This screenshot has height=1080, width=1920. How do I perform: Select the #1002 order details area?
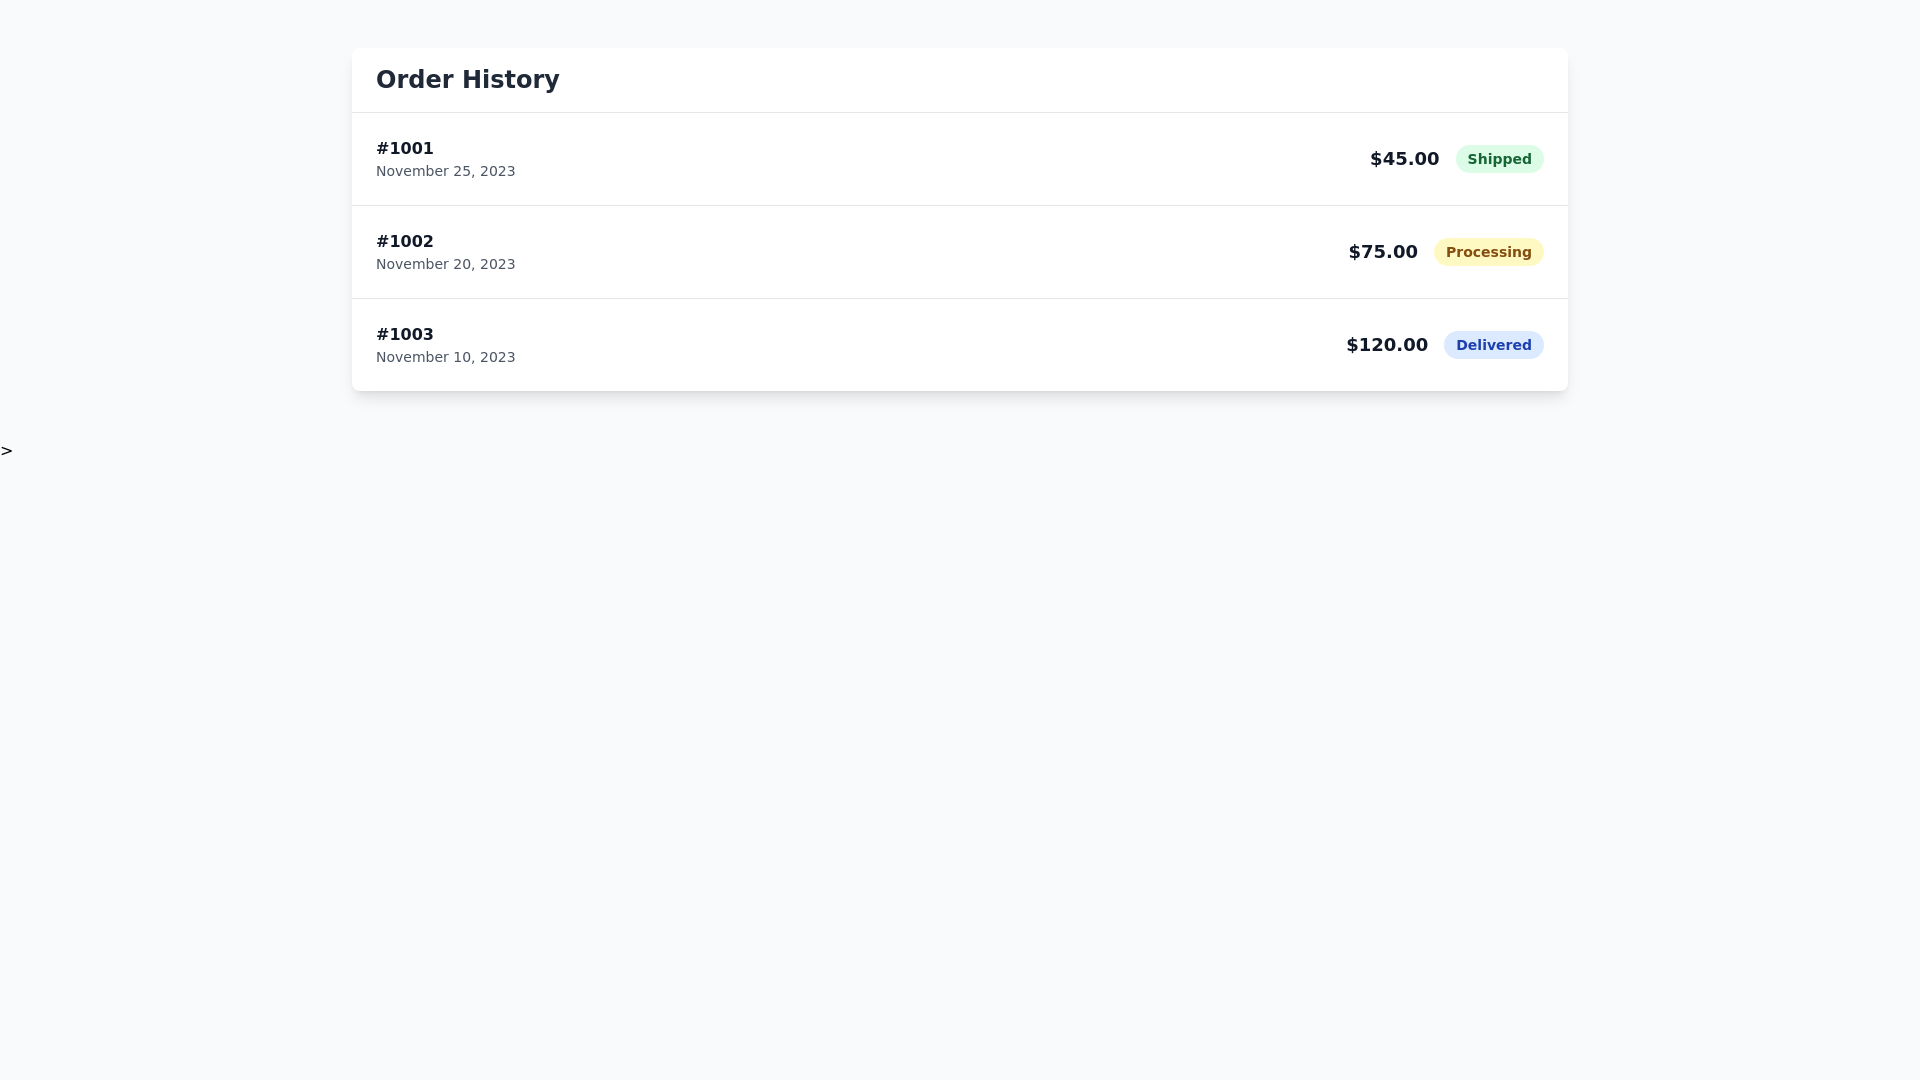[x=445, y=251]
